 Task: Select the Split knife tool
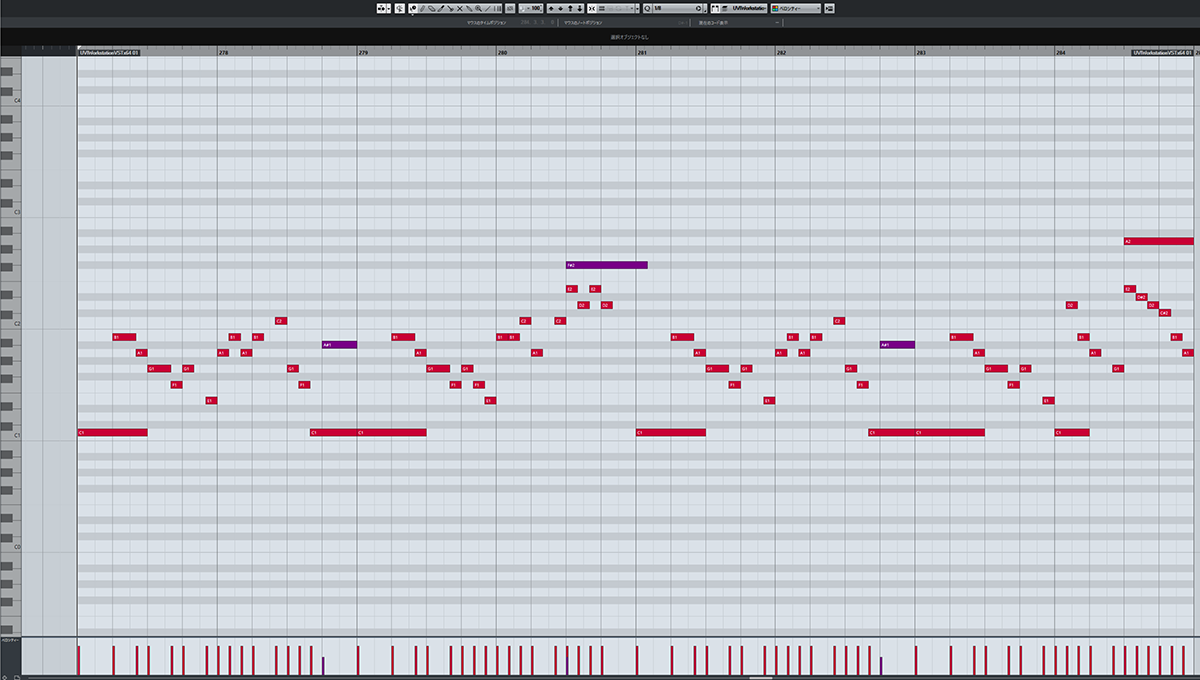pos(450,8)
